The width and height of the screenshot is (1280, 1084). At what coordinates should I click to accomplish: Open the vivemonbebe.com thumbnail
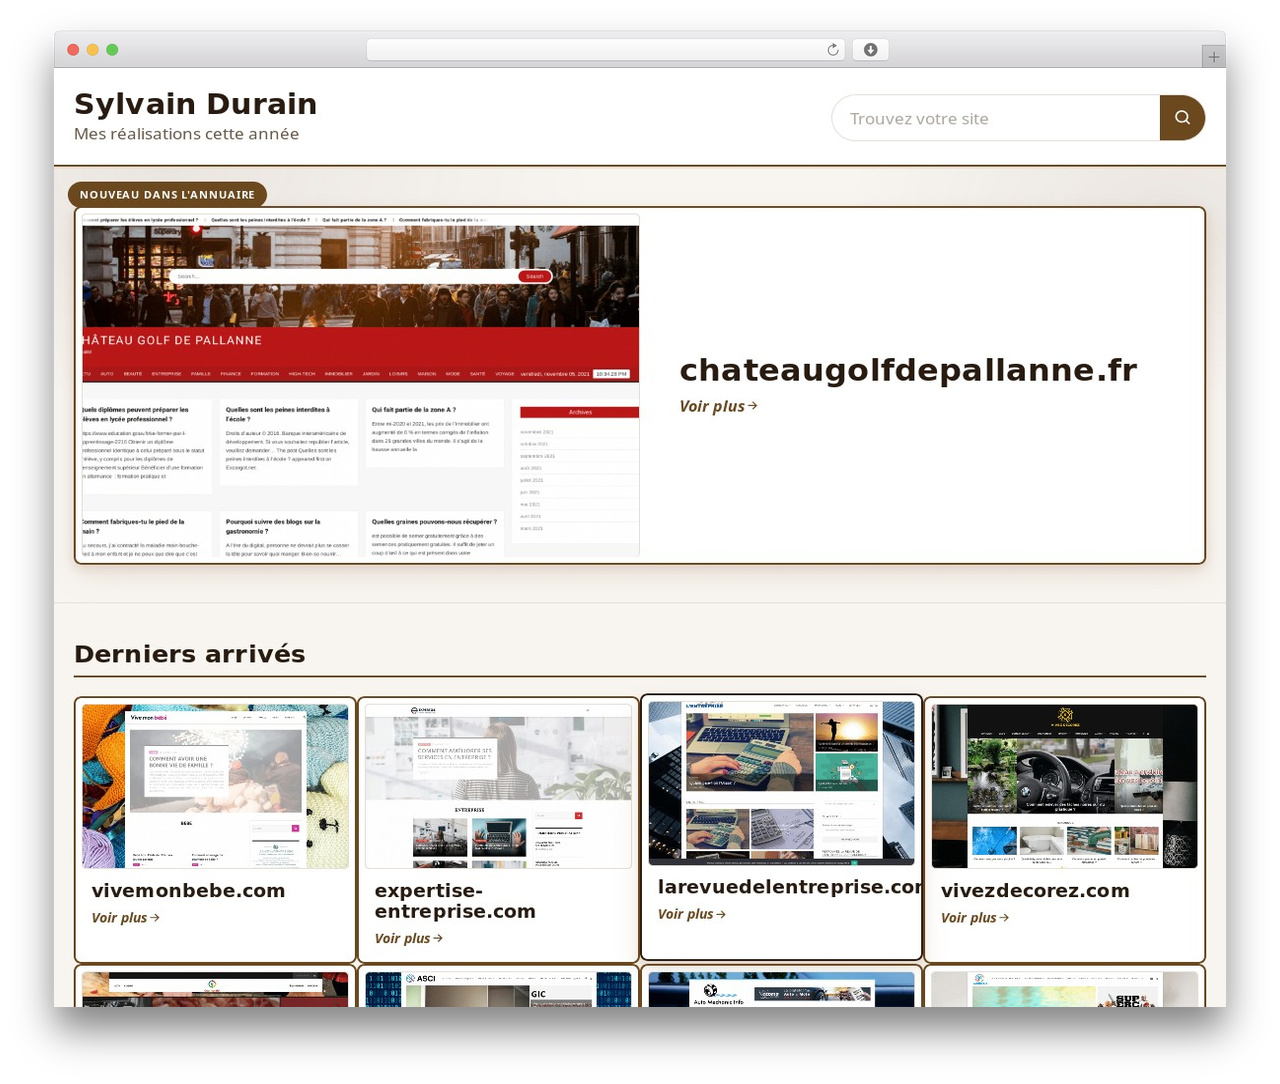tap(215, 786)
